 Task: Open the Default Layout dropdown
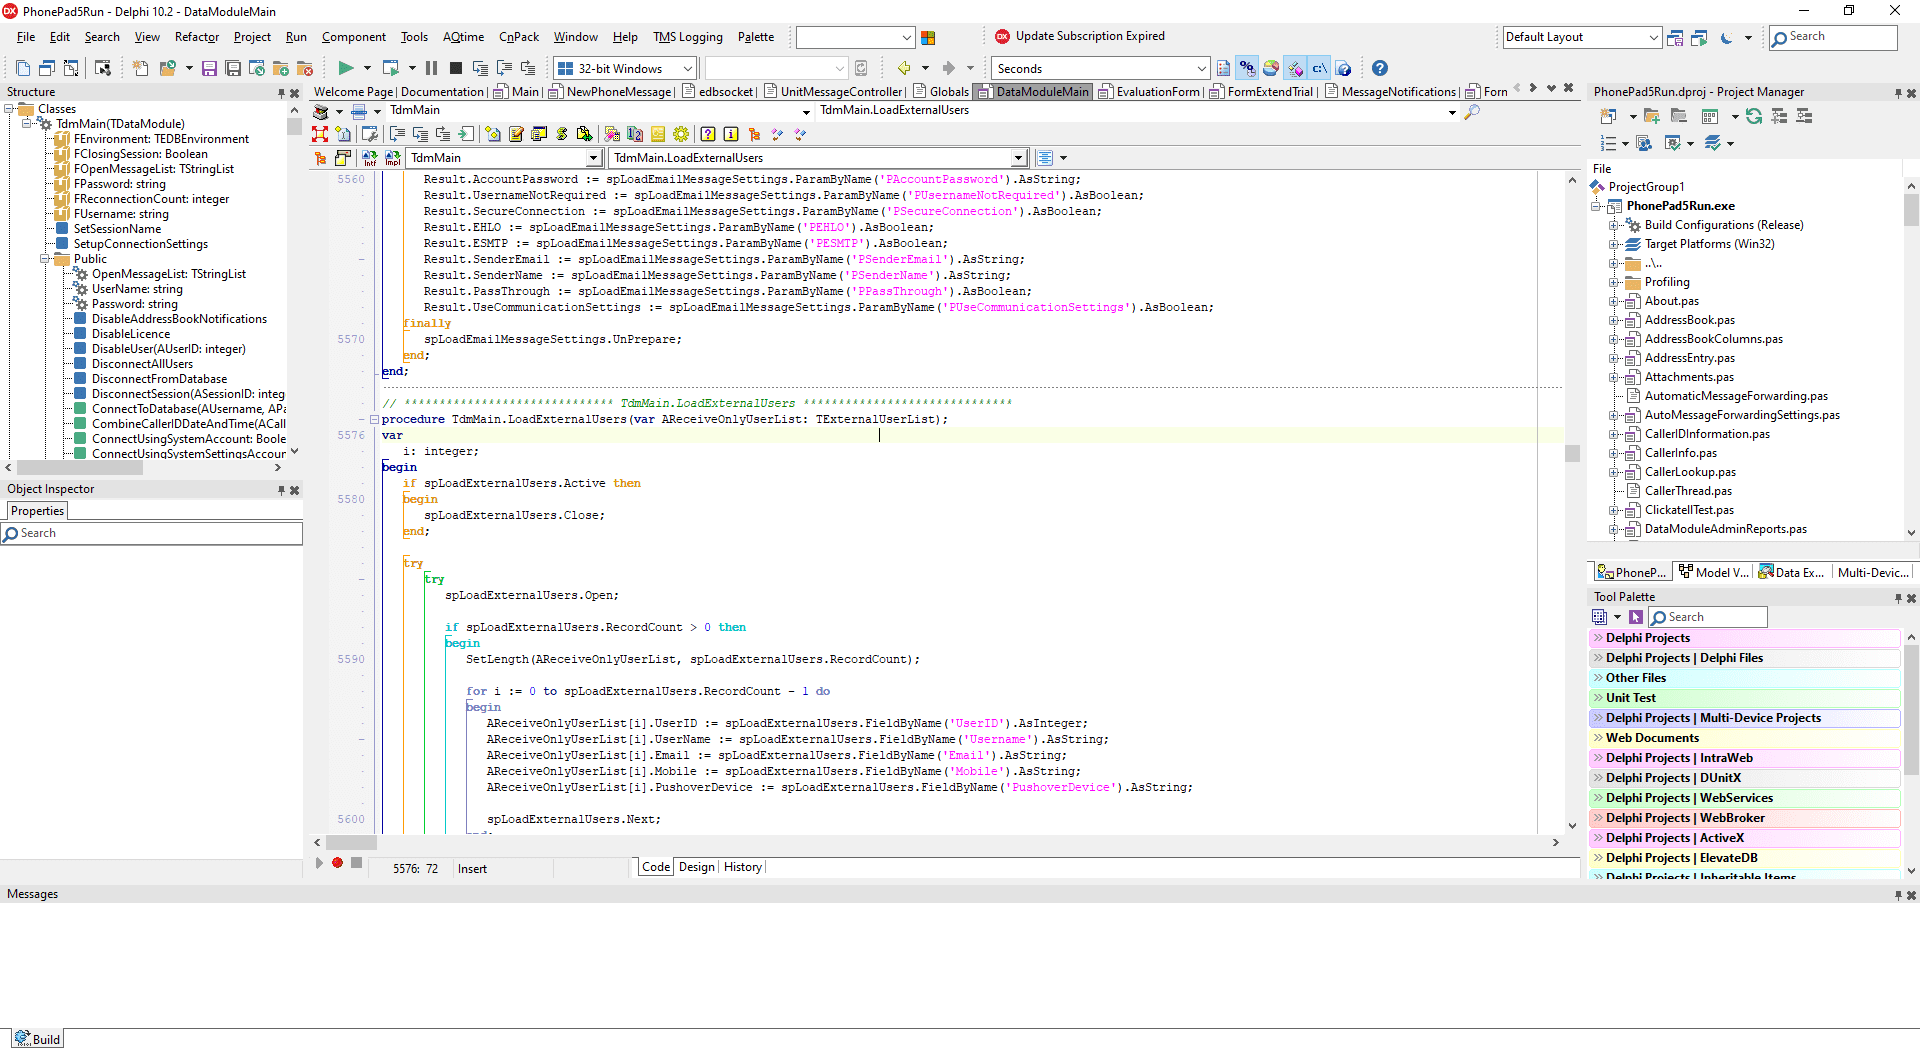point(1653,38)
